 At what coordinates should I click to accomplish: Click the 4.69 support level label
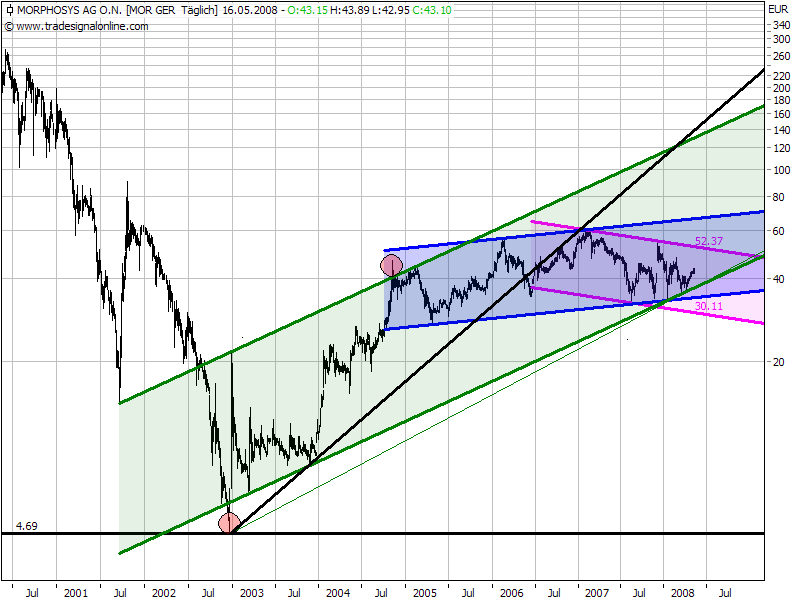click(27, 526)
